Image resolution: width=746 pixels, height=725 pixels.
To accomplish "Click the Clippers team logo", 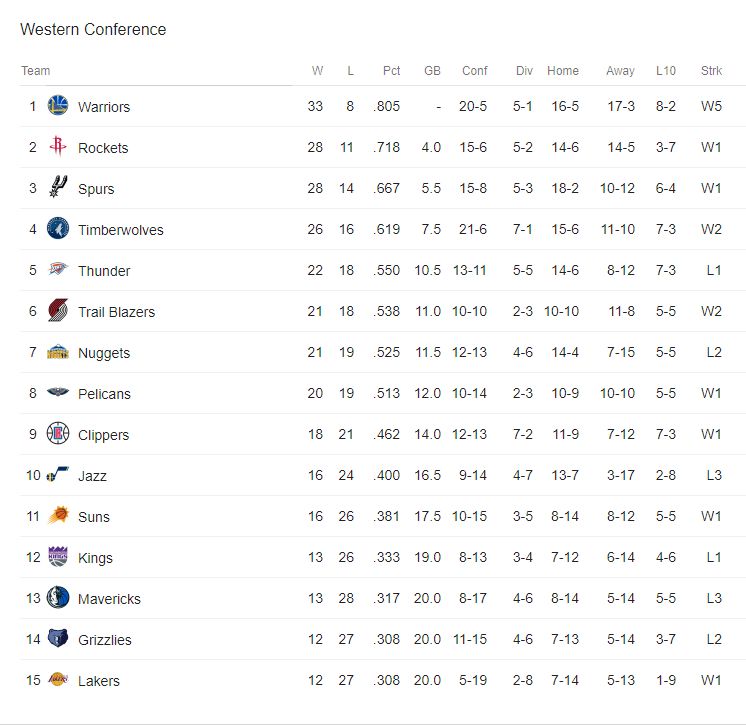I will (58, 434).
